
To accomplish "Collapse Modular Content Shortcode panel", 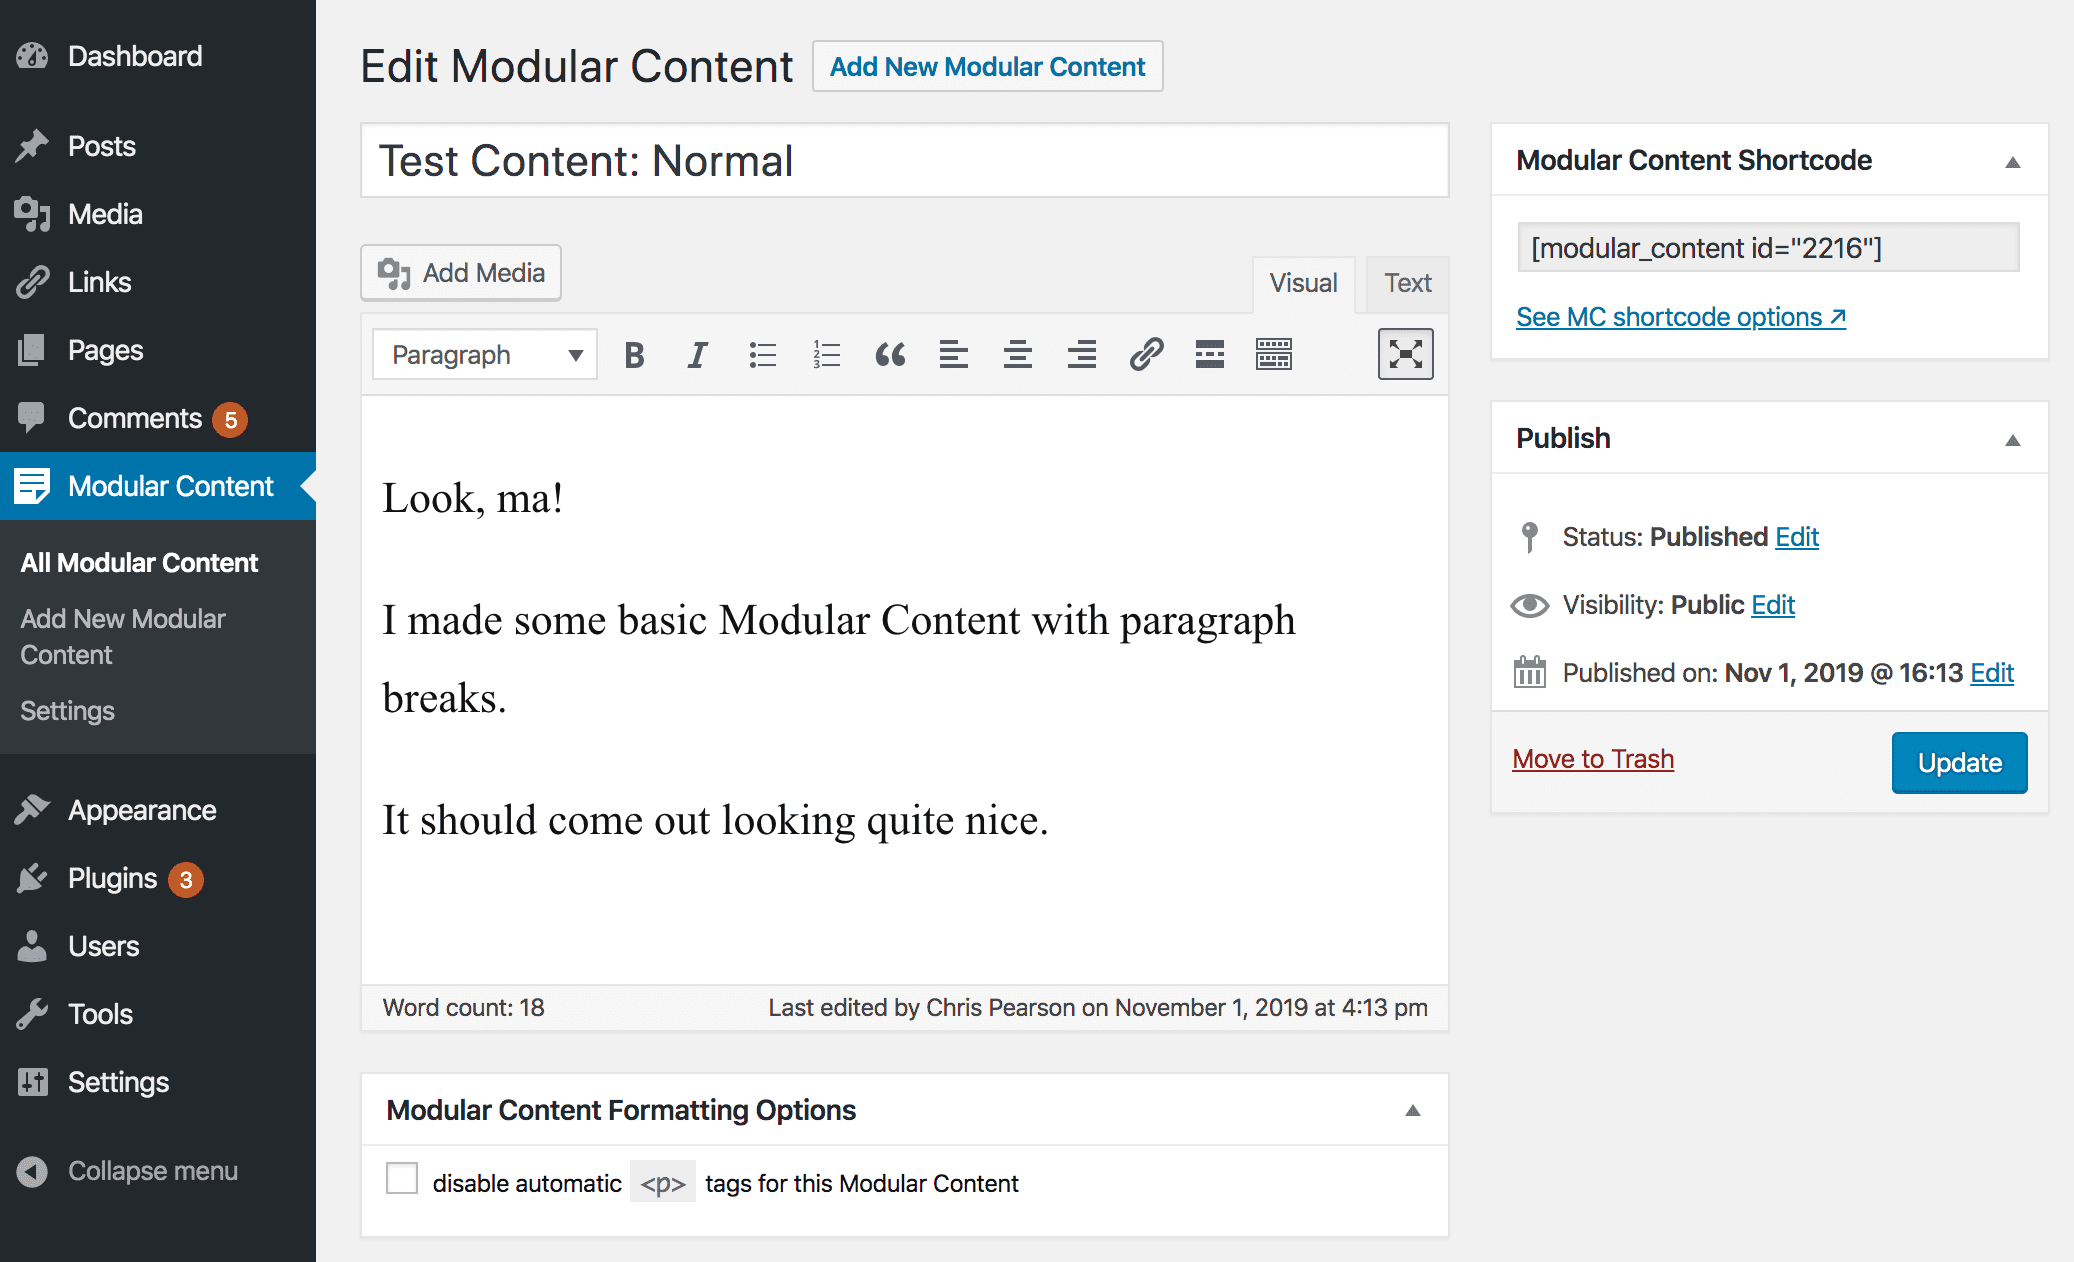I will (x=2013, y=161).
